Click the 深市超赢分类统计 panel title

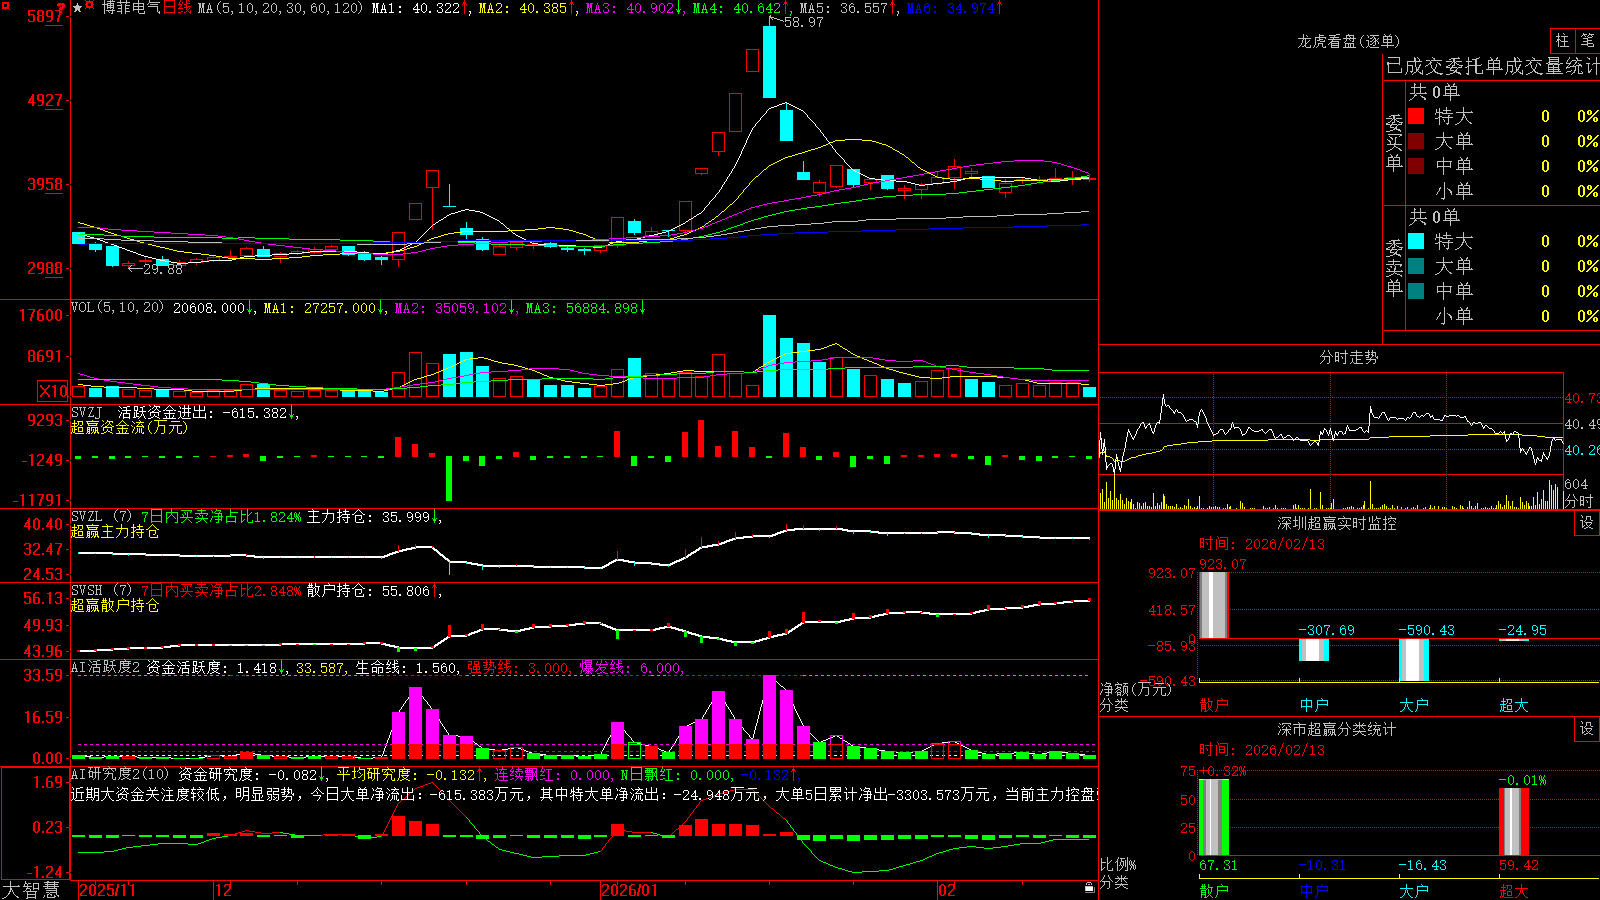[1337, 729]
